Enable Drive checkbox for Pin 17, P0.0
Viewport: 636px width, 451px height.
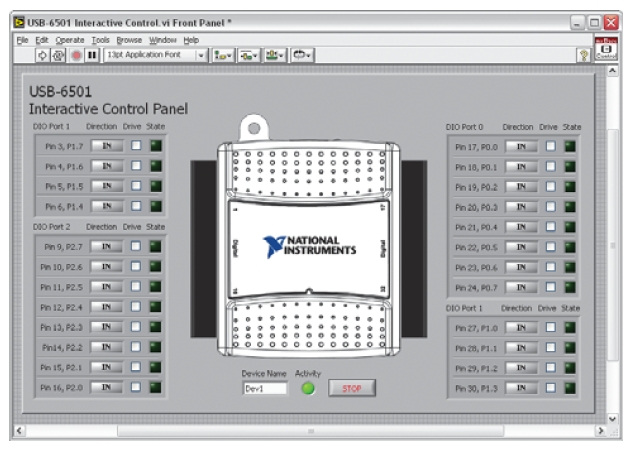tap(550, 147)
